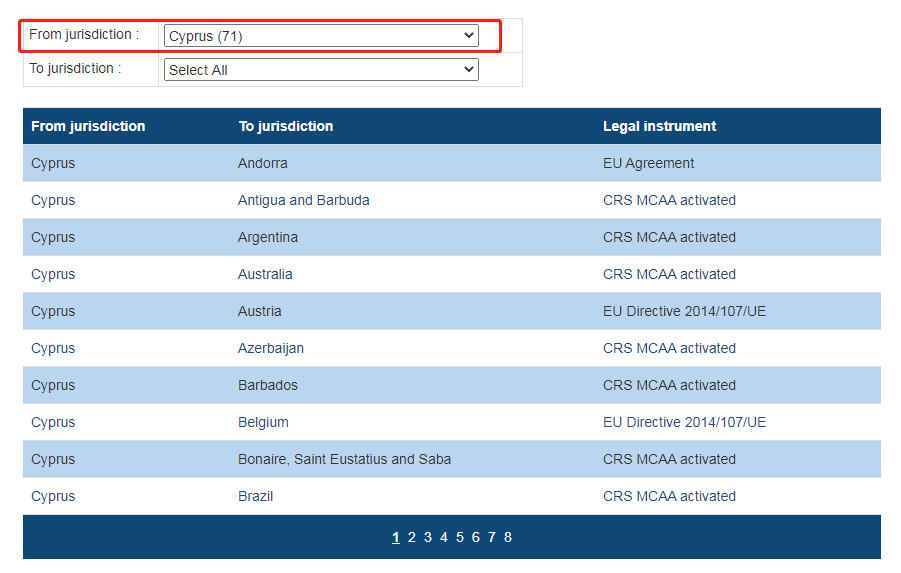Screen dimensions: 901x573
Task: Click Austria's EU Directive 2014/107/UE cell
Action: coord(684,311)
